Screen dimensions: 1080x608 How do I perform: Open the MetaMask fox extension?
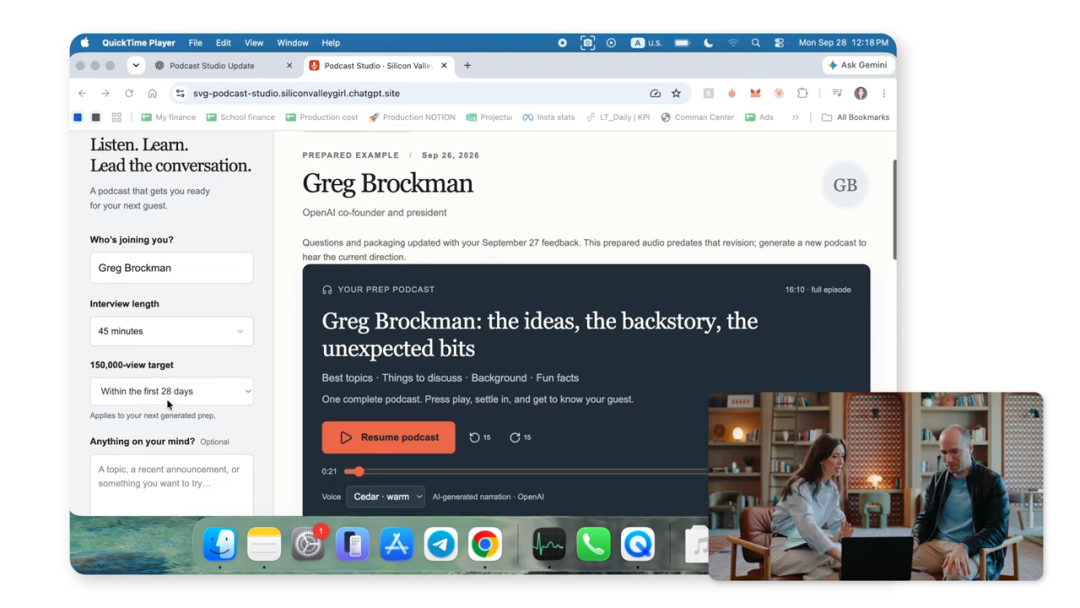tap(756, 93)
